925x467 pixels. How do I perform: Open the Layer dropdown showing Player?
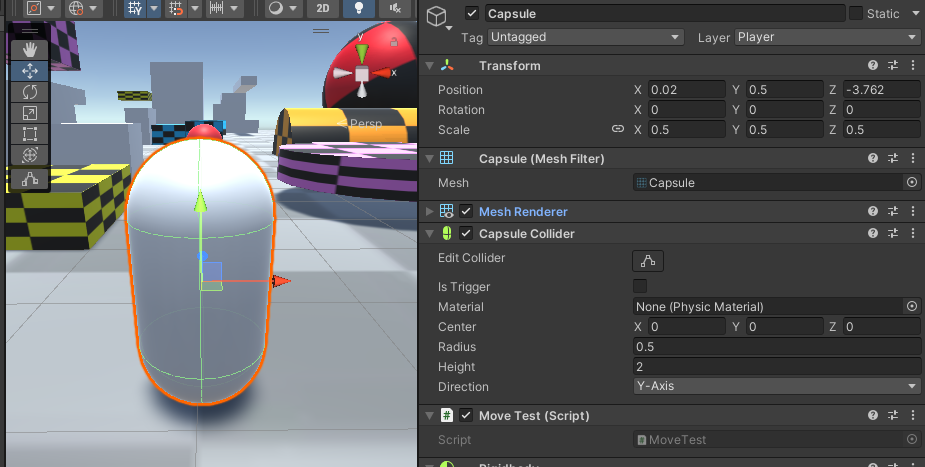pos(828,37)
